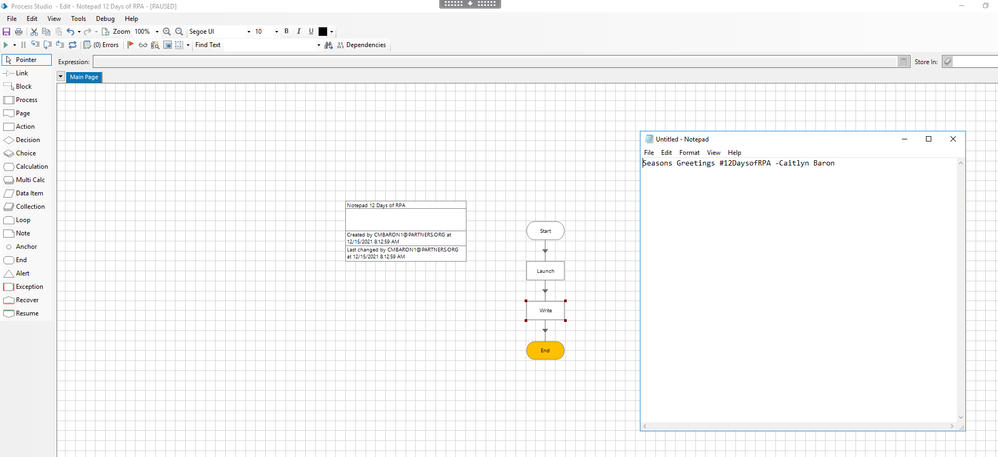
Task: Cut the selected stage with scissors icon
Action: click(x=34, y=31)
